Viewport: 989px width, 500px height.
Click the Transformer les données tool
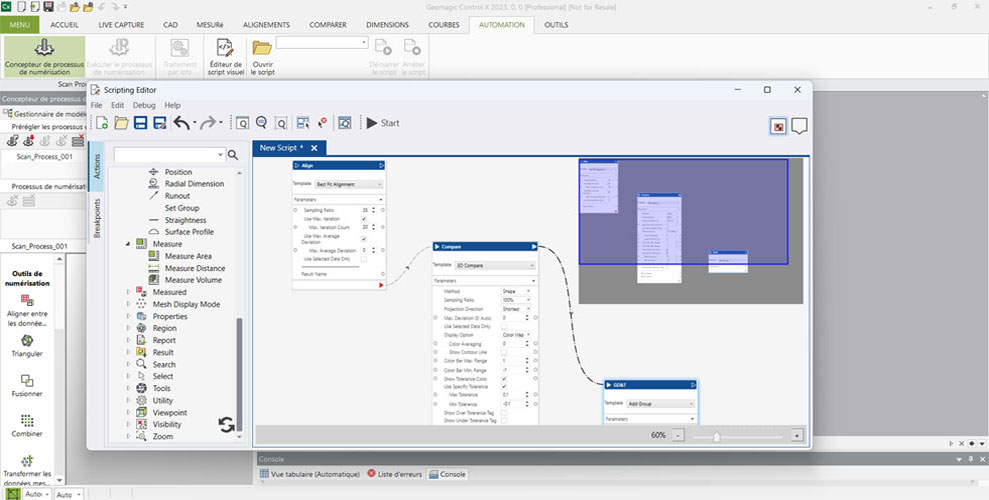click(27, 470)
